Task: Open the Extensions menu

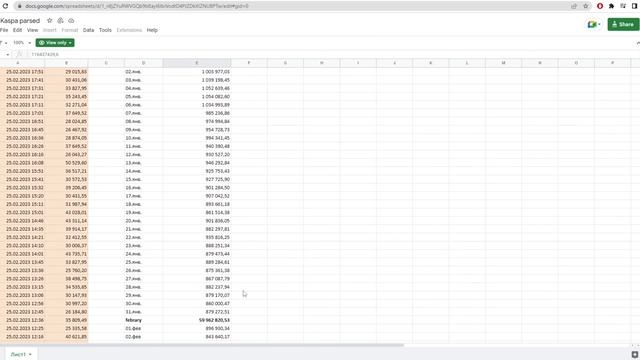Action: pos(129,30)
